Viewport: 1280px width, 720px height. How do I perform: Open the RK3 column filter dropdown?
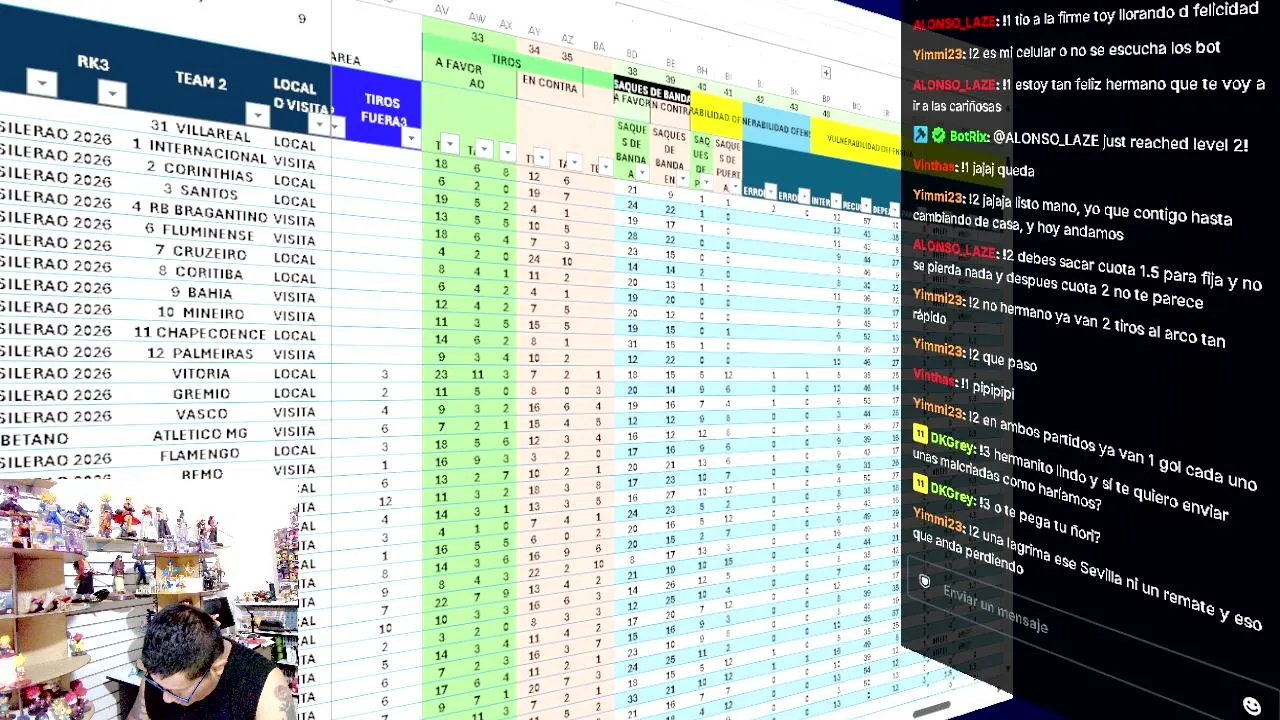coord(112,94)
